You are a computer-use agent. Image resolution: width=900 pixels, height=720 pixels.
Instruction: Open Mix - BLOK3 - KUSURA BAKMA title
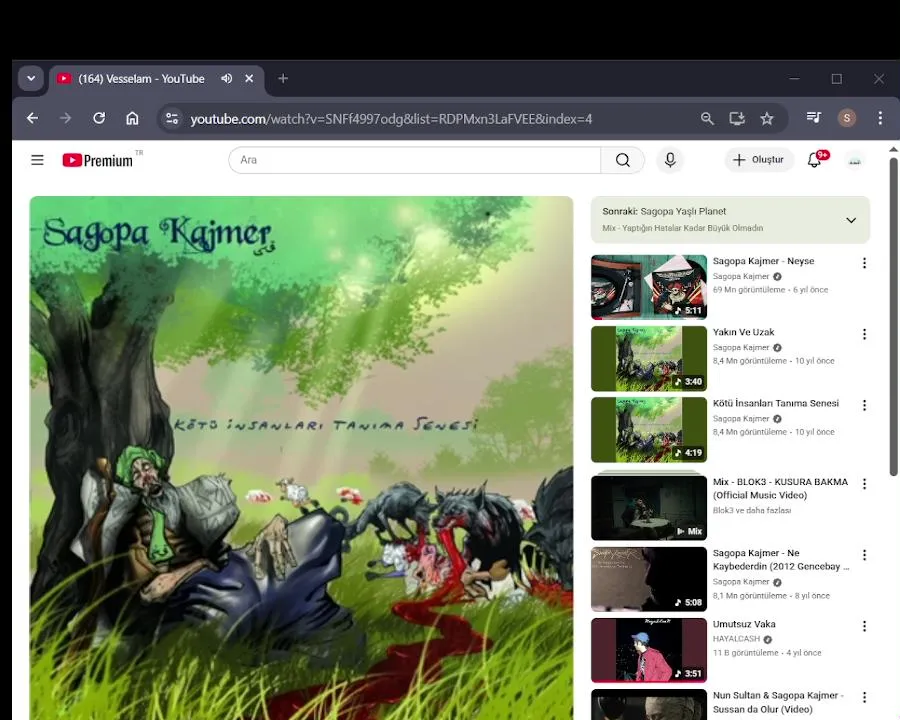[780, 489]
